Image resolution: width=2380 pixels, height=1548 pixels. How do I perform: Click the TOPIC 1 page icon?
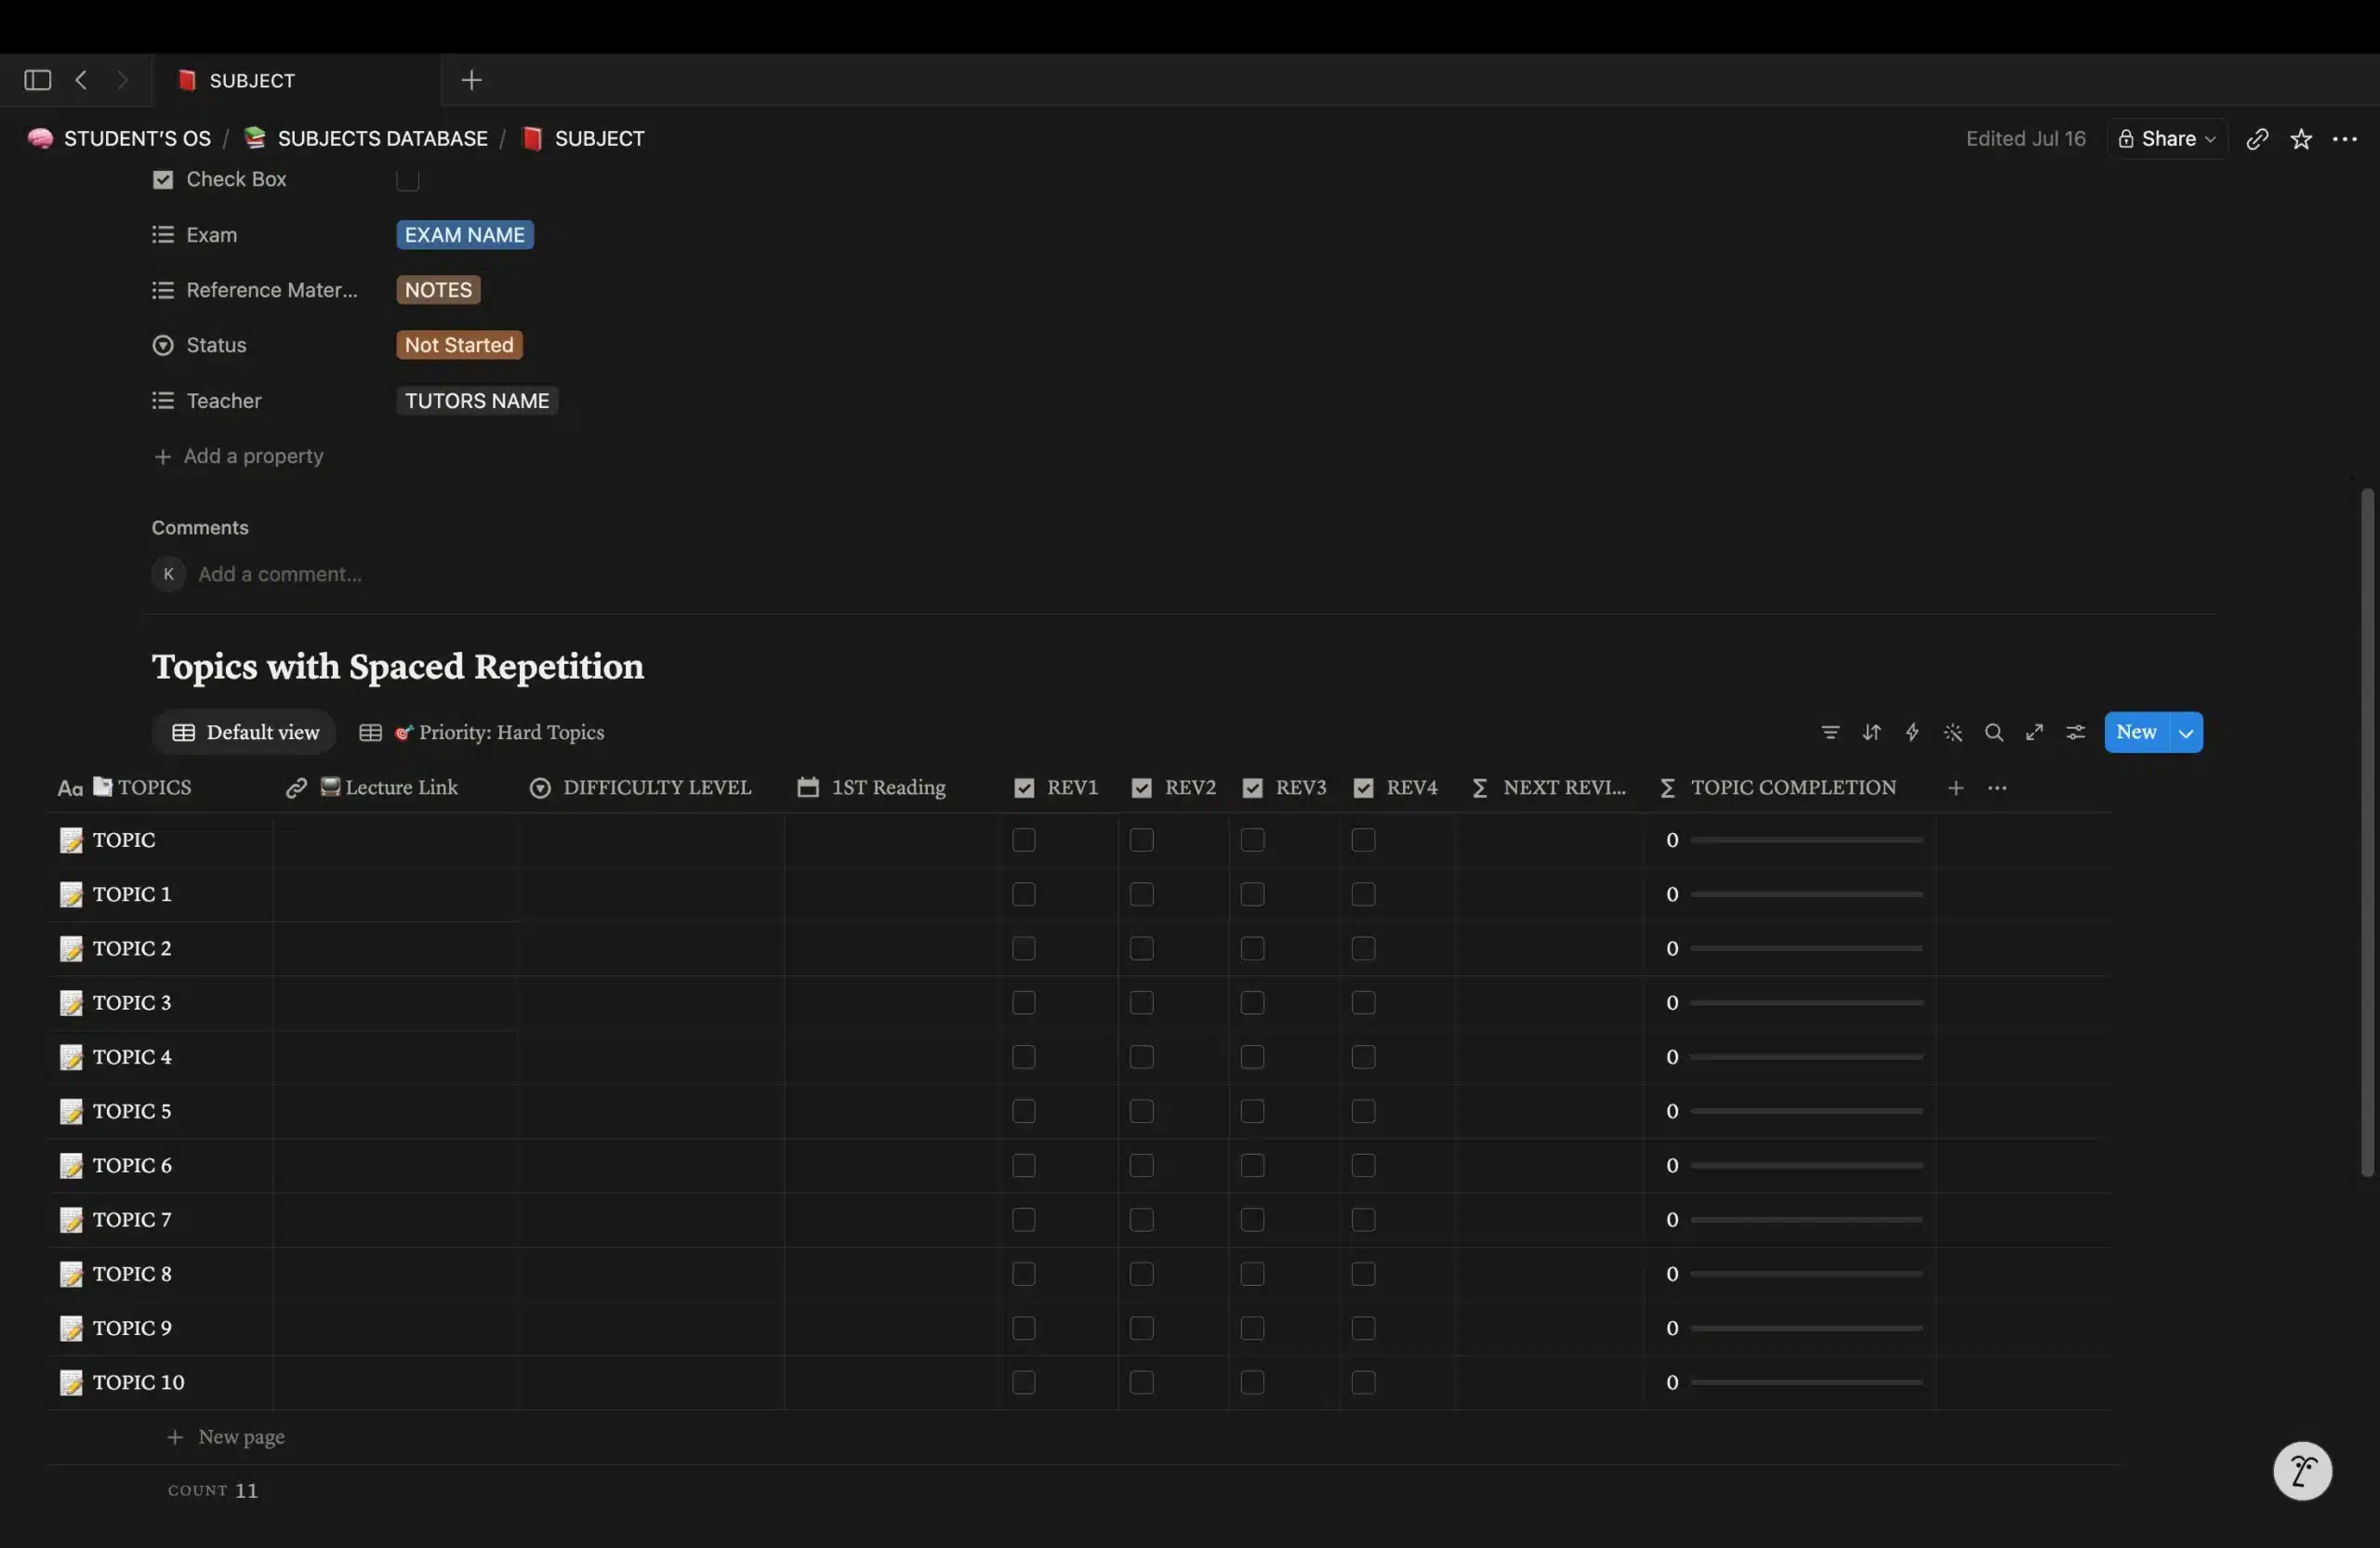click(71, 894)
